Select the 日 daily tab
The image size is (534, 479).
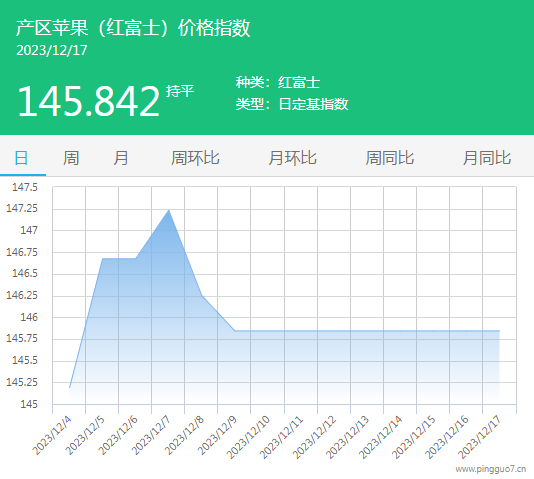21,158
